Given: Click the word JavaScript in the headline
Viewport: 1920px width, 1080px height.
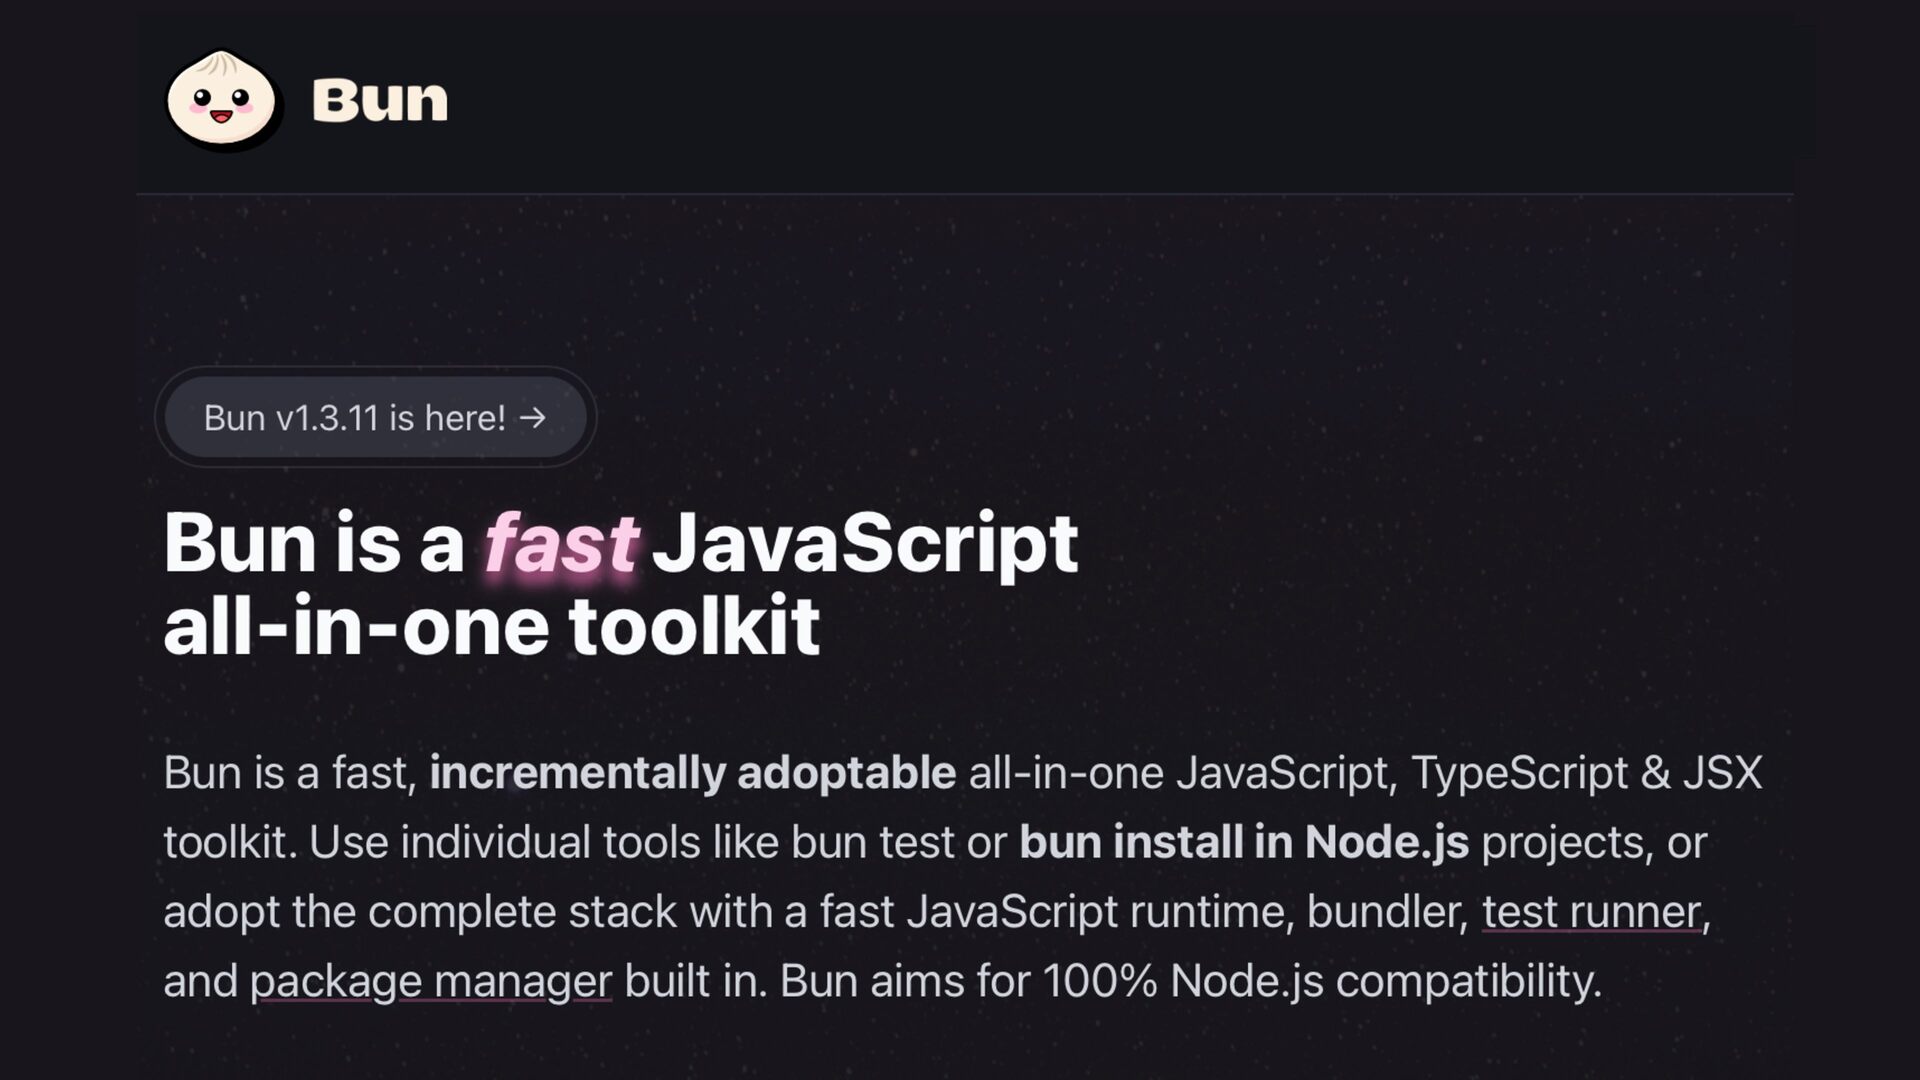Looking at the screenshot, I should coord(864,545).
